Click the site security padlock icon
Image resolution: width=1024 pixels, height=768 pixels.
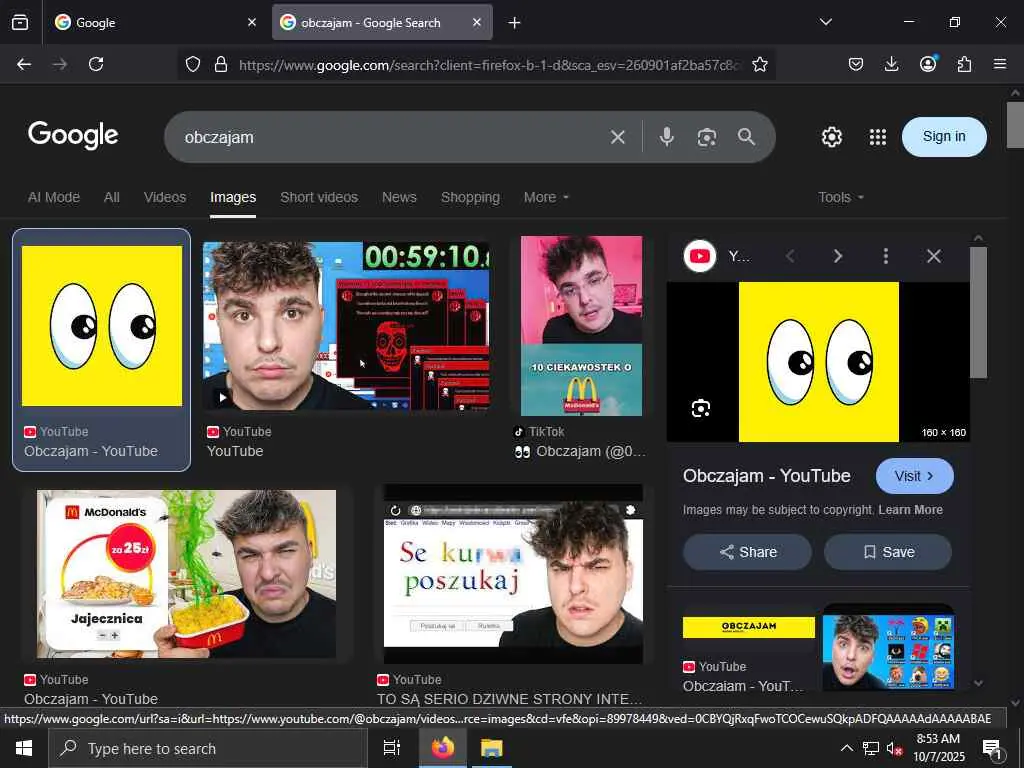(x=221, y=64)
